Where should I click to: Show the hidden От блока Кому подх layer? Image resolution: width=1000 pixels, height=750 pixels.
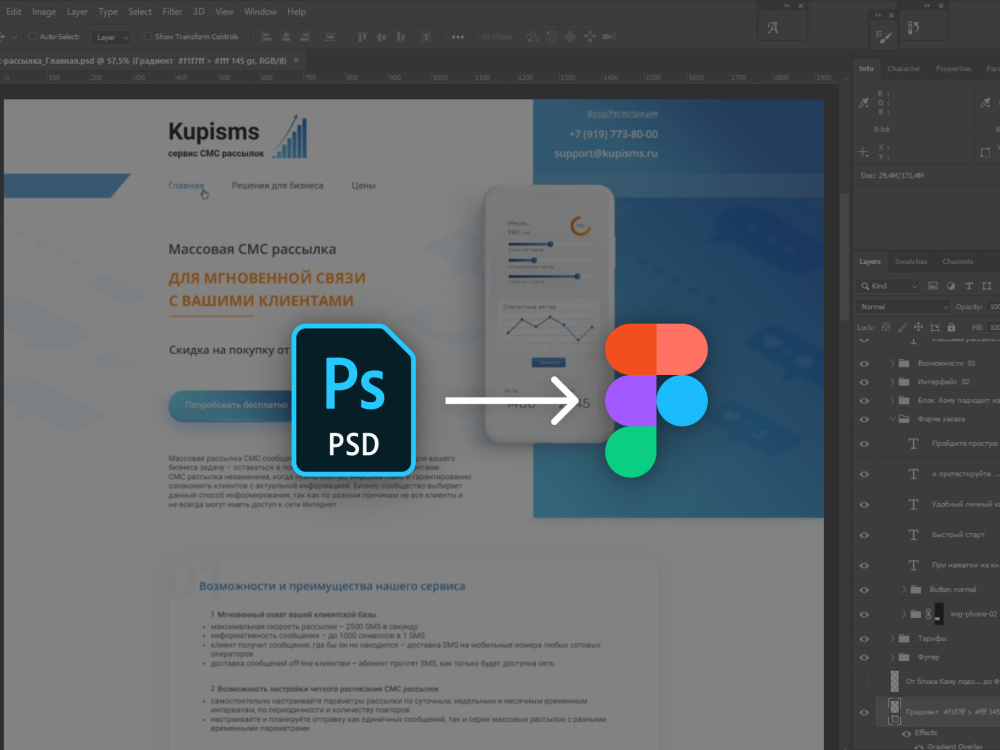click(x=864, y=681)
